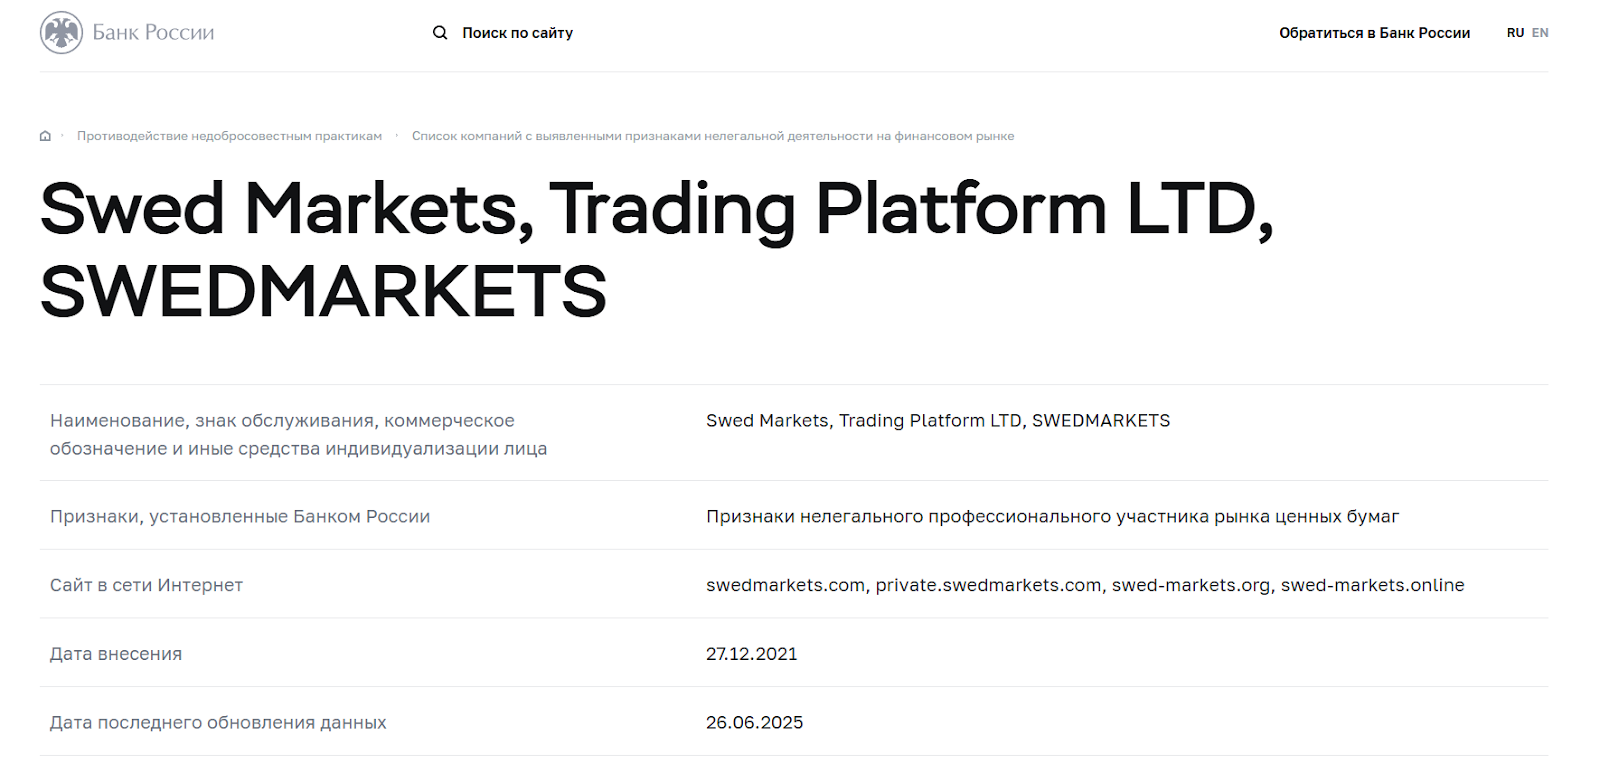Click the 'Сайт в сети Интернет' row label

click(x=146, y=585)
